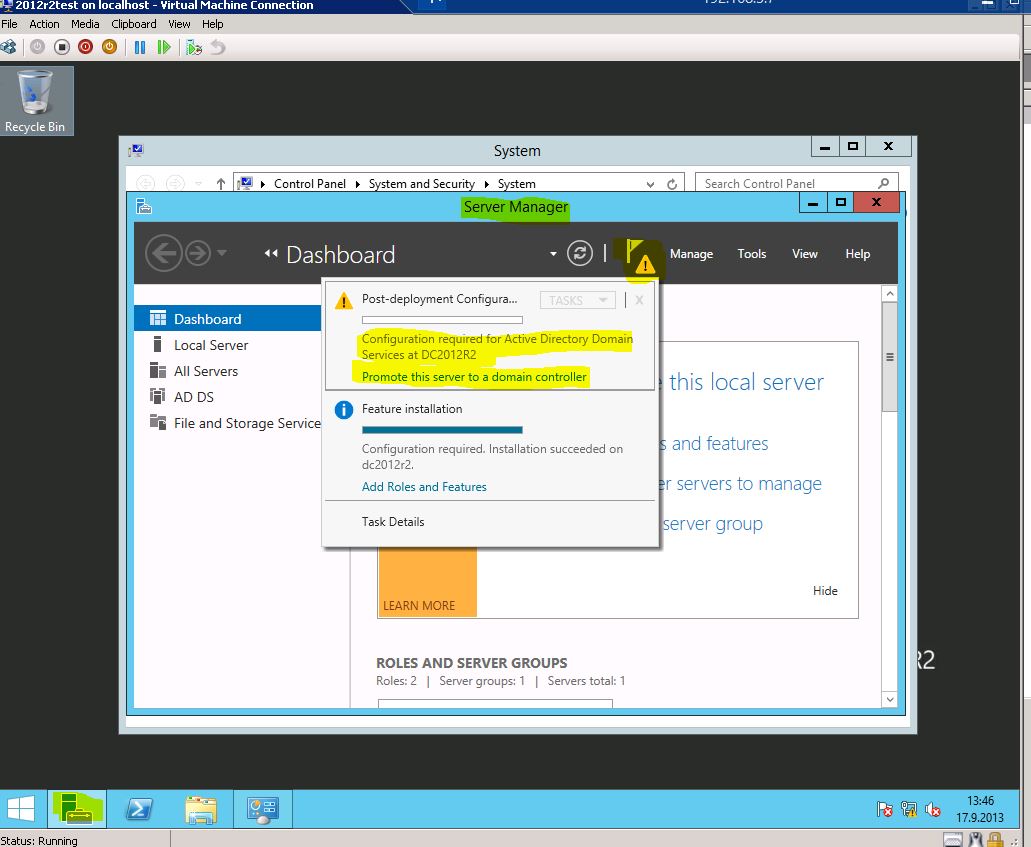Click the muted speaker tray icon
The height and width of the screenshot is (847, 1031).
932,809
